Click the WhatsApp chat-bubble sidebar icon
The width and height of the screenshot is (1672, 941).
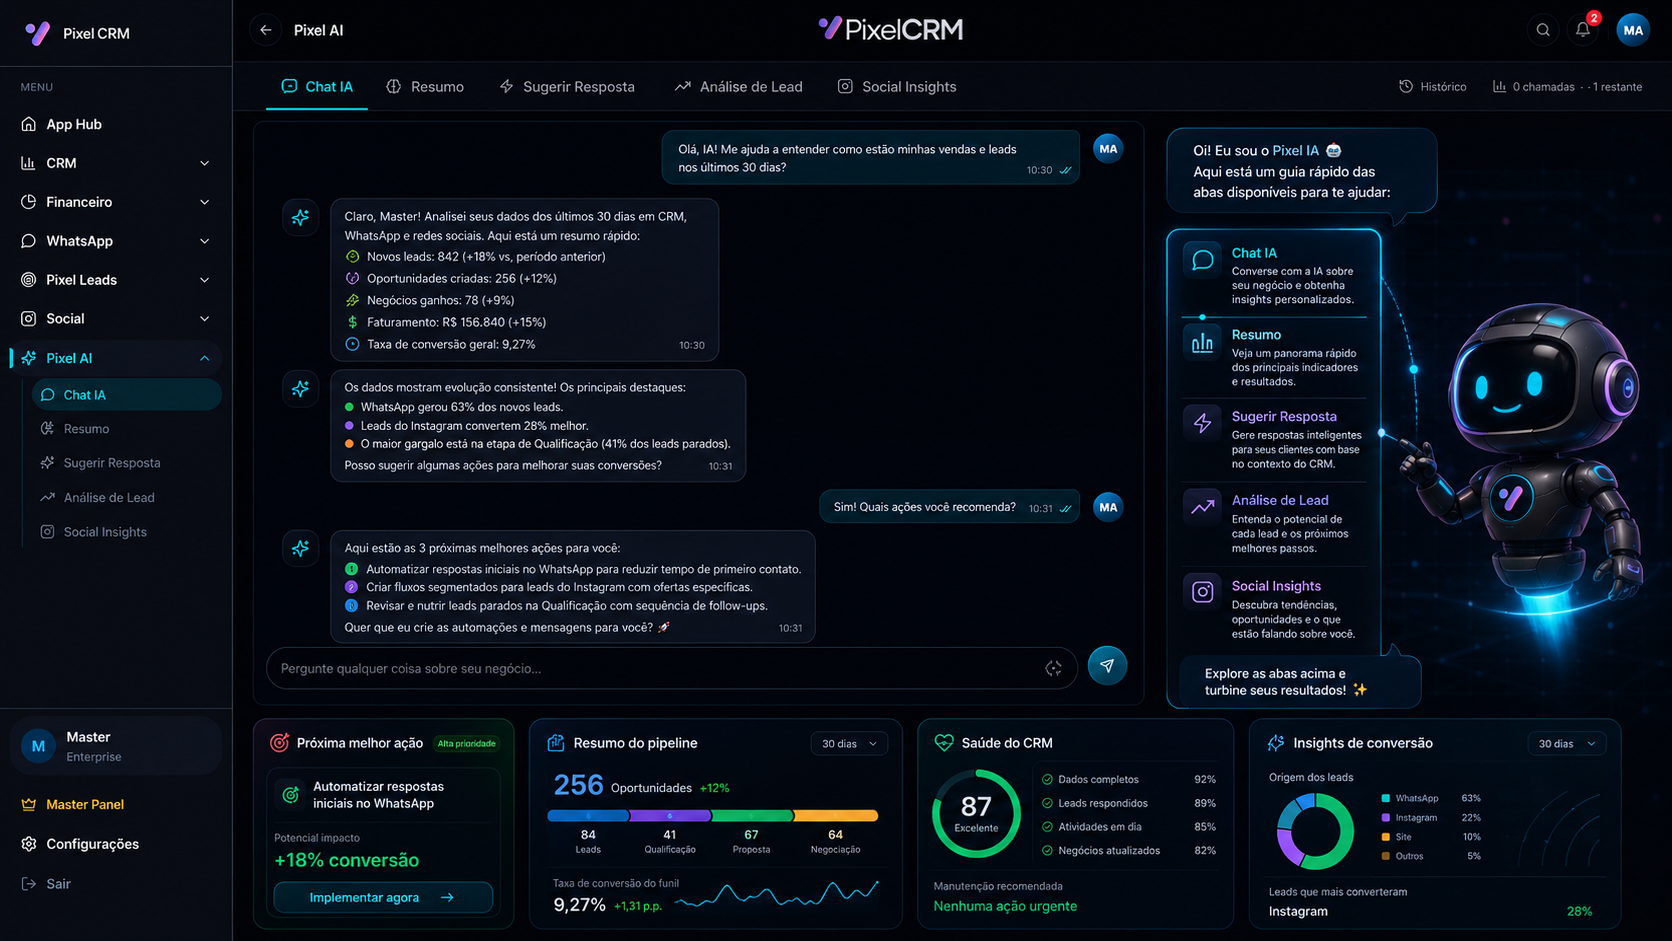[28, 241]
